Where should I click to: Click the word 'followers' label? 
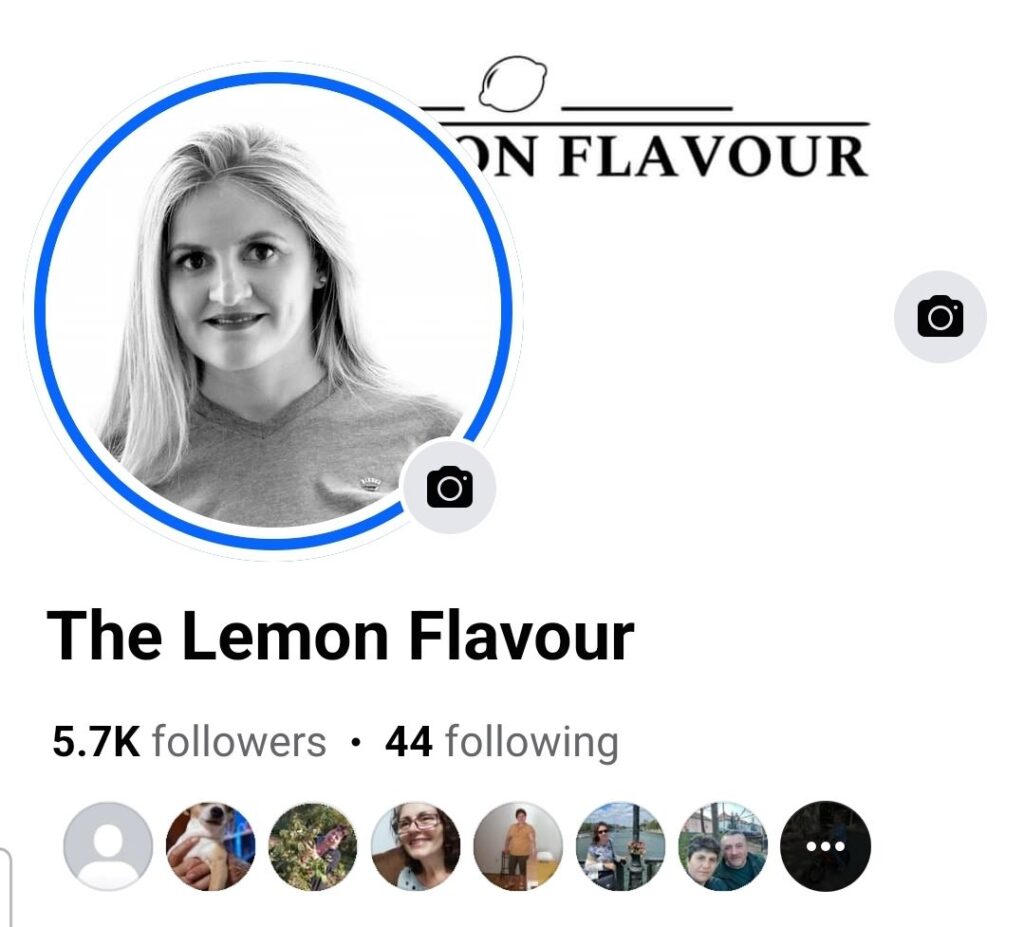coord(239,742)
